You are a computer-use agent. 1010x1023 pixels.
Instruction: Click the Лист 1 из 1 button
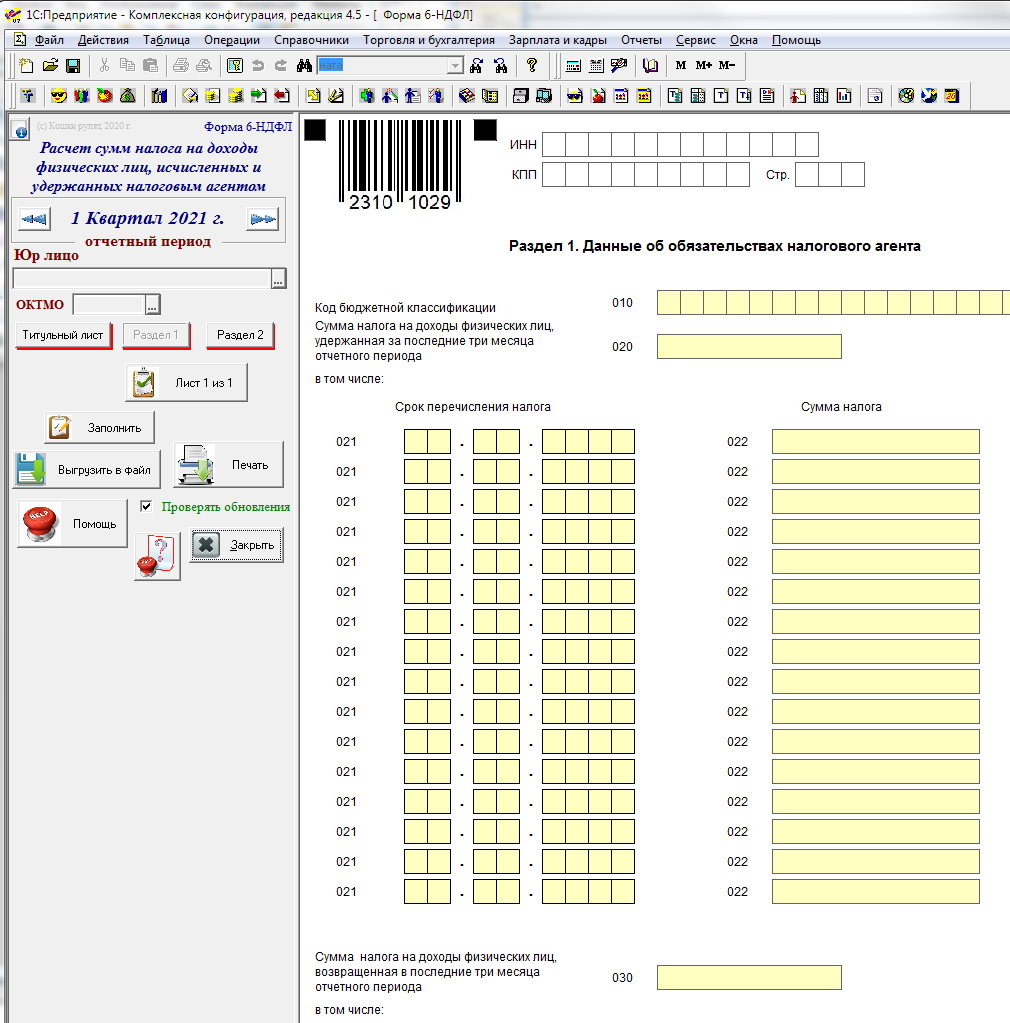187,383
